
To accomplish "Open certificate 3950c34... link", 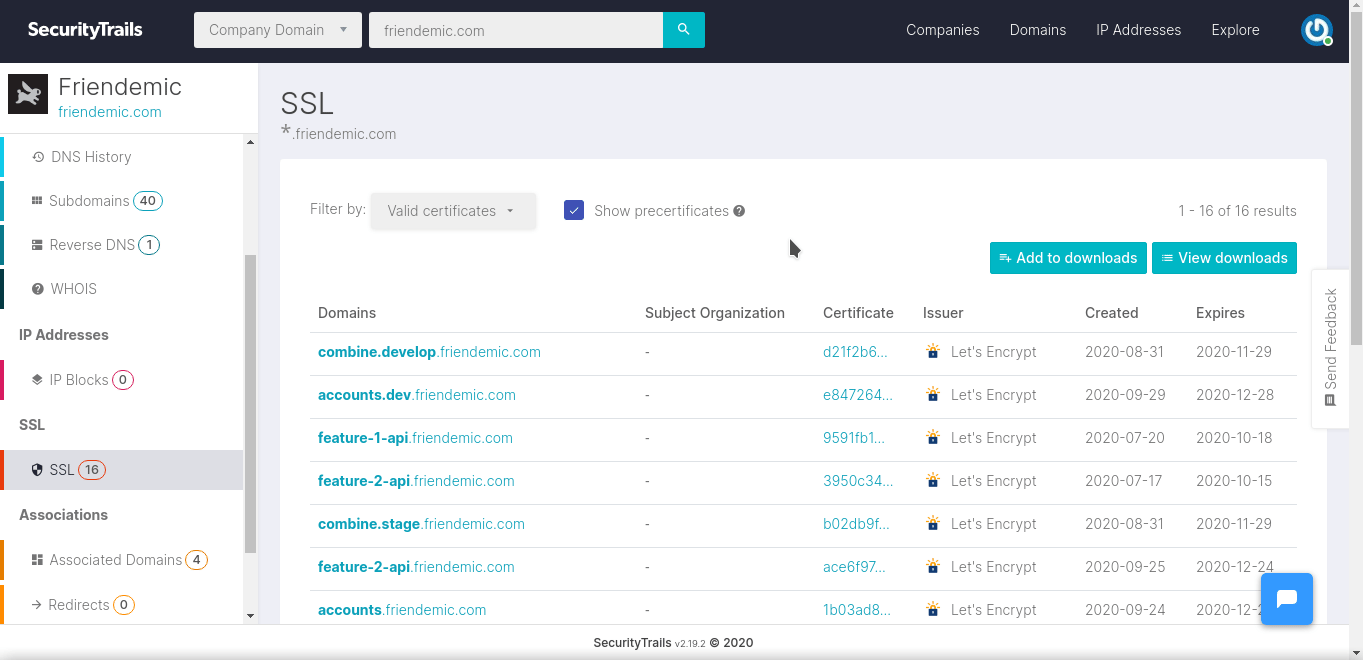I will pos(858,481).
